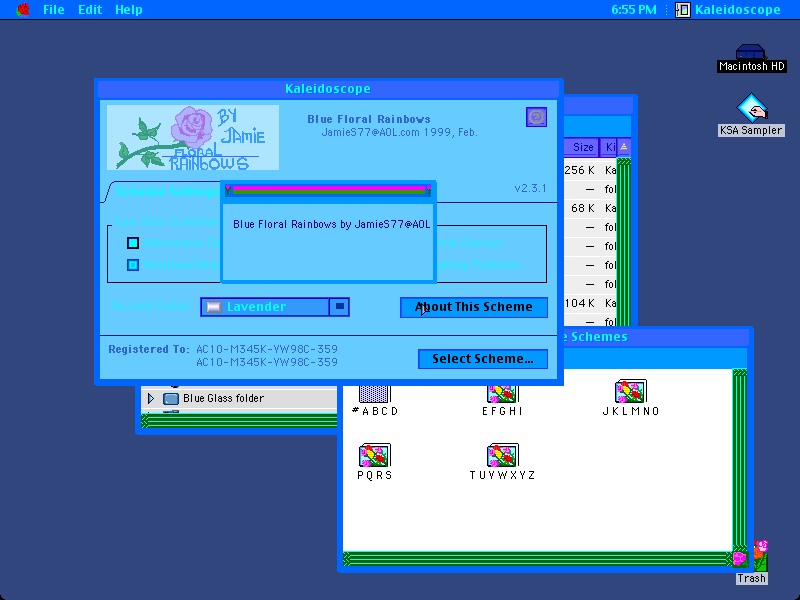Click the Kaleidoscope window title bar
This screenshot has height=600, width=800.
pos(328,89)
